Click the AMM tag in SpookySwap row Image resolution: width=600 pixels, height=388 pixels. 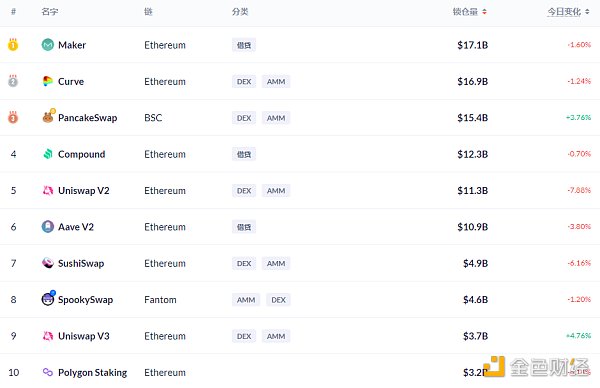pos(246,300)
